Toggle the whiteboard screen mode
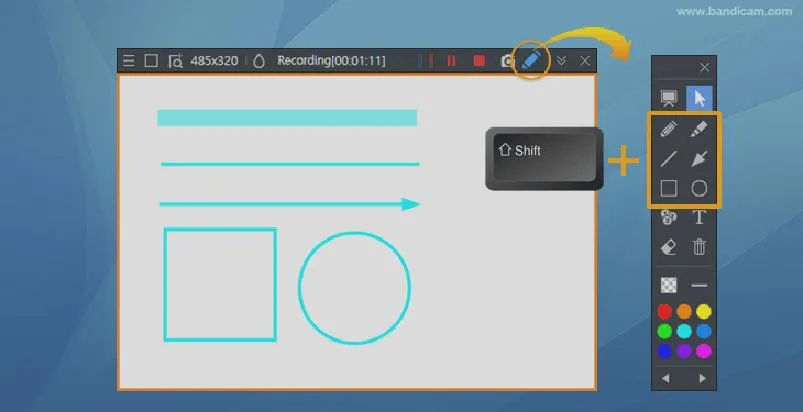Image resolution: width=803 pixels, height=412 pixels. tap(668, 98)
